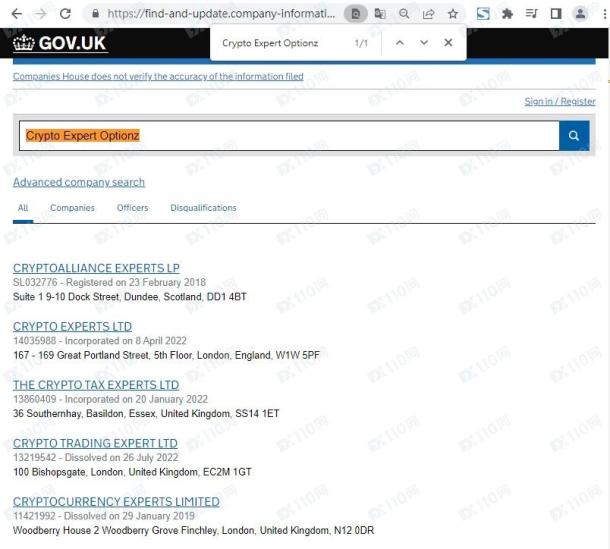The width and height of the screenshot is (610, 549).
Task: Click text 'SL032776 - Registered on 23 February 2018'
Action: [109, 282]
